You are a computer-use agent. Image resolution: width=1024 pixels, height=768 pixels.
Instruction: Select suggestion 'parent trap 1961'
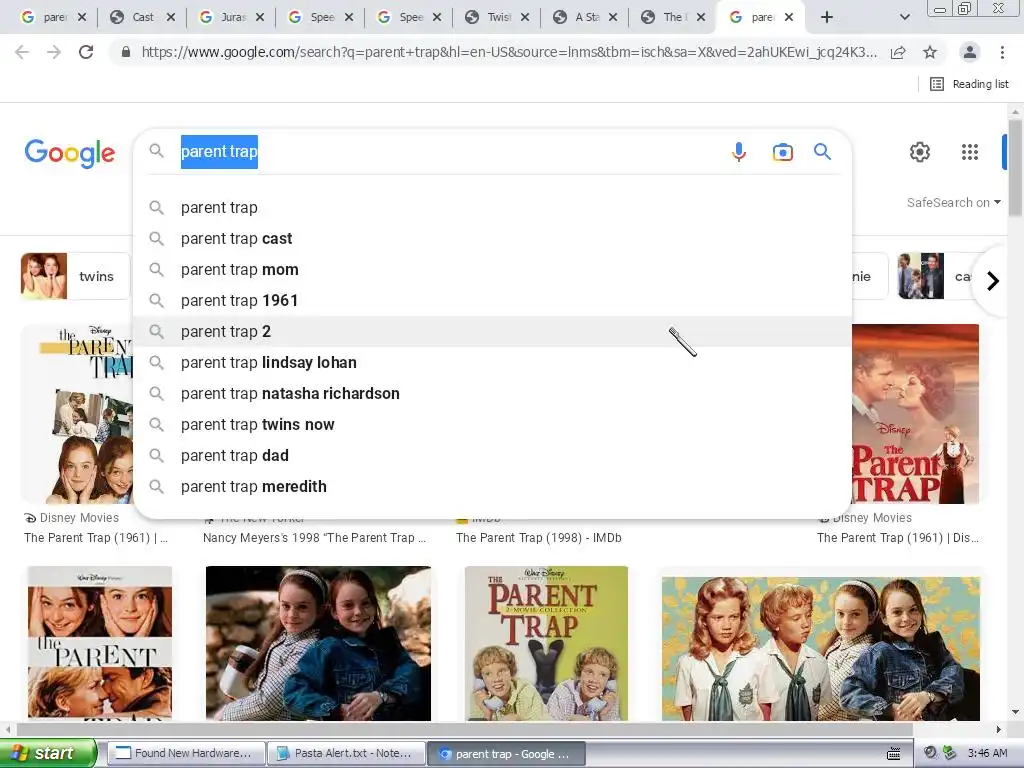pos(492,300)
